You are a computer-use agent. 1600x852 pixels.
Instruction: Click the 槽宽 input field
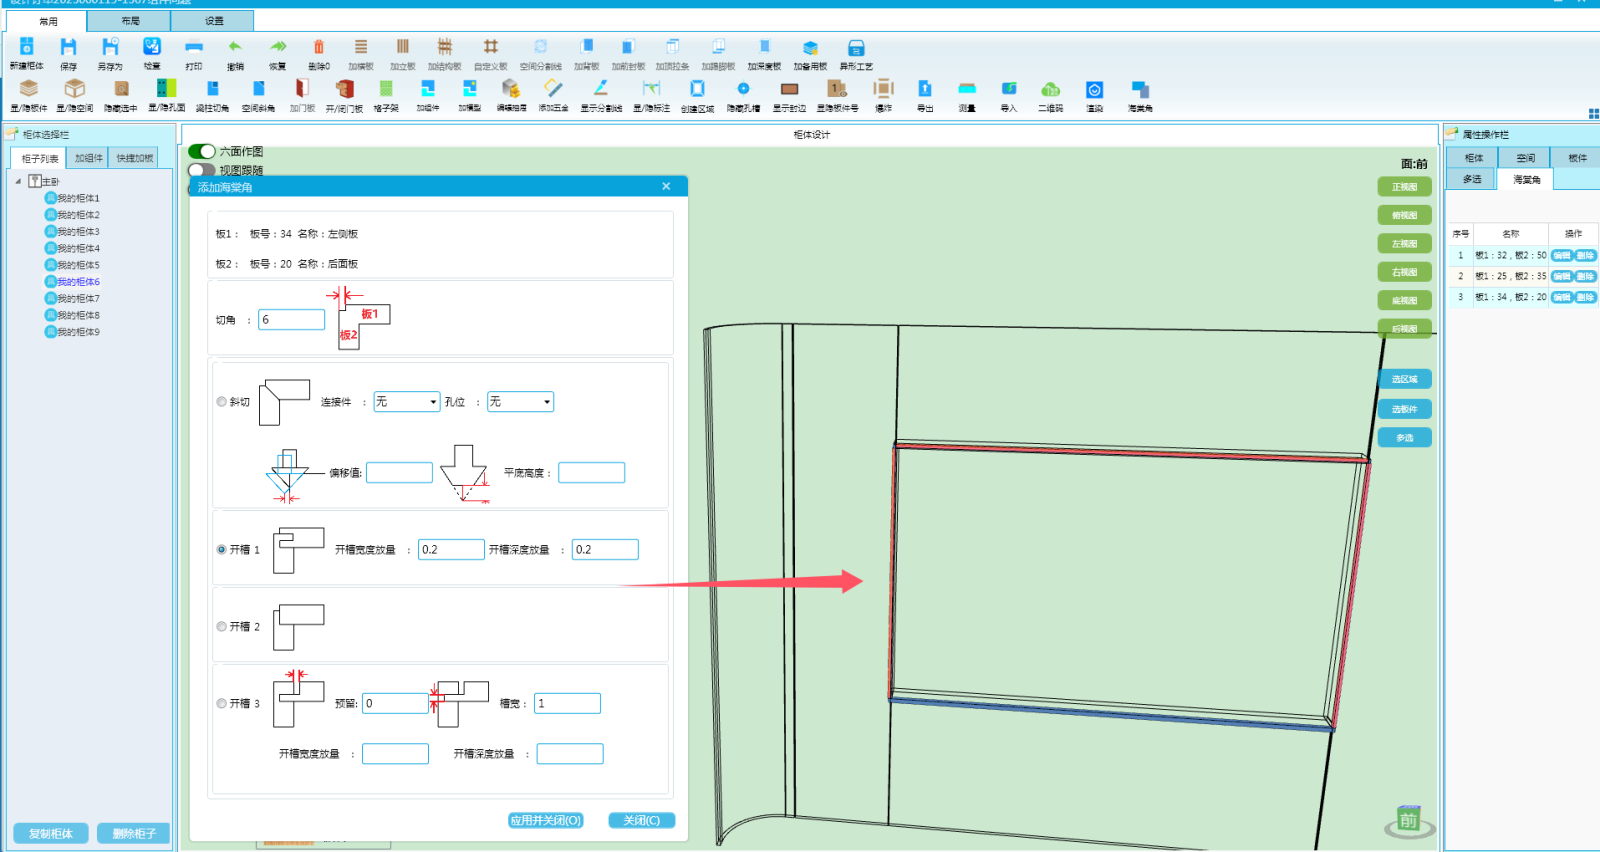567,704
